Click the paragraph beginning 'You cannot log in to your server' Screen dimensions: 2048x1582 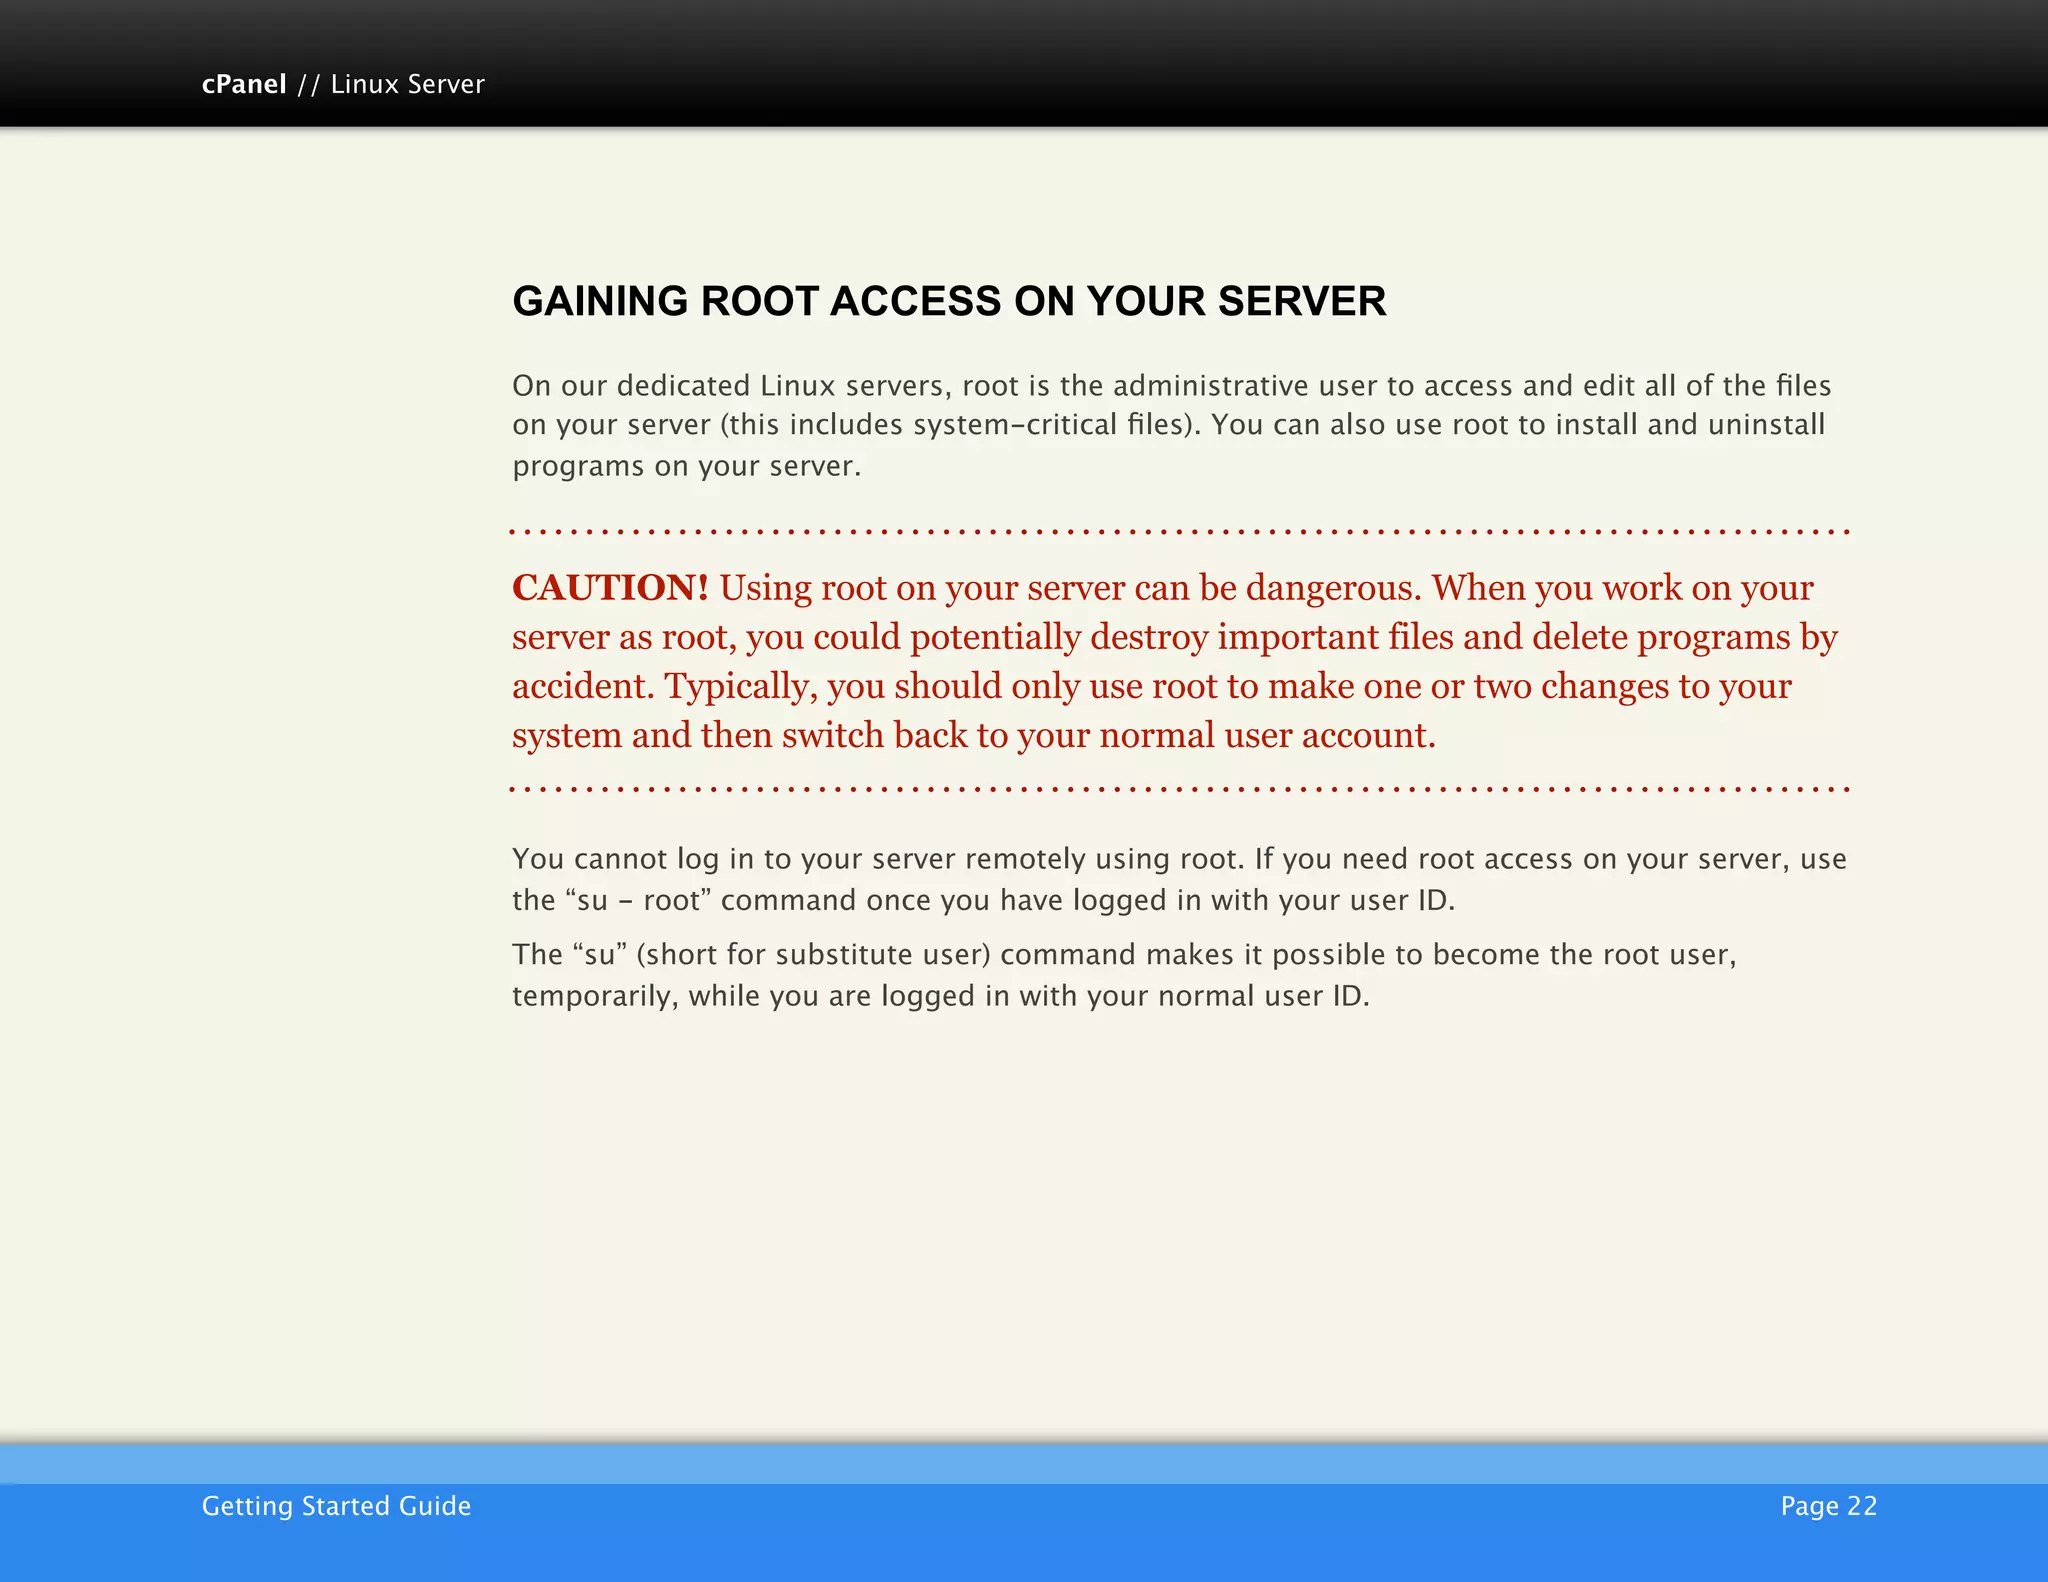1179,879
